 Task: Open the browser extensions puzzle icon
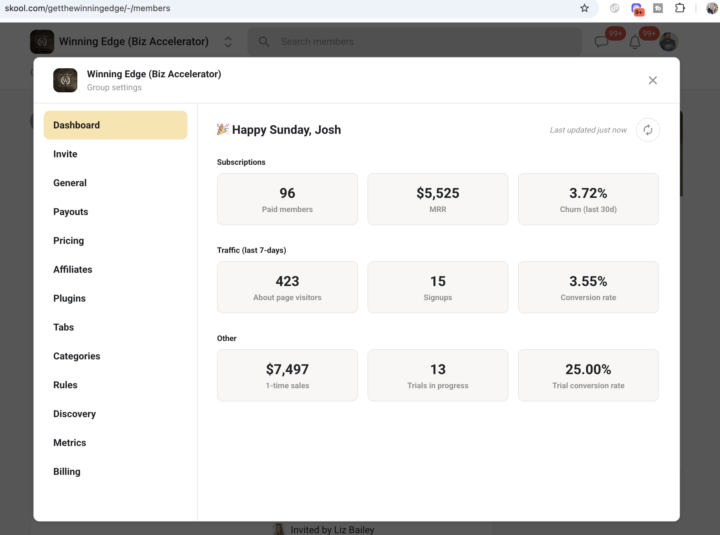(680, 8)
